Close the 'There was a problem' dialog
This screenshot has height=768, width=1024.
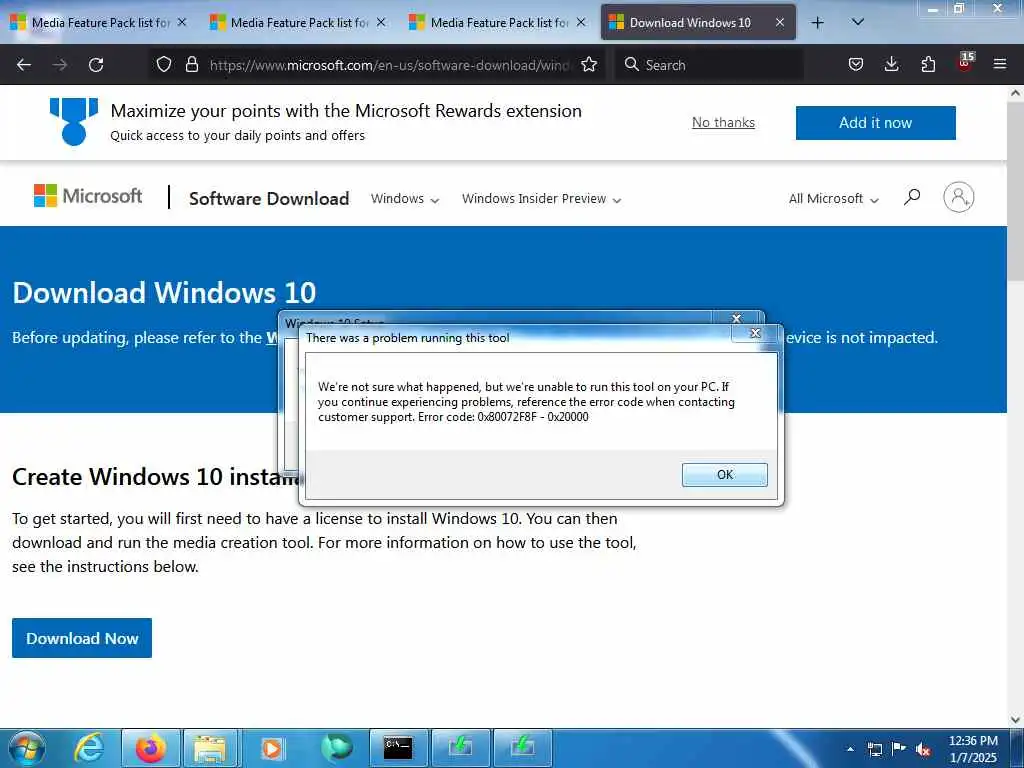[755, 333]
